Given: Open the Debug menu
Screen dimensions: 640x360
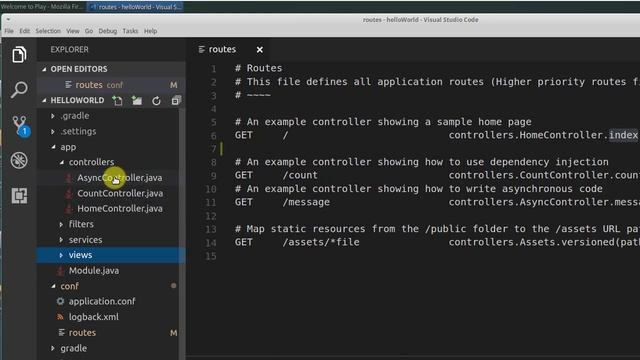Looking at the screenshot, I should tap(107, 31).
